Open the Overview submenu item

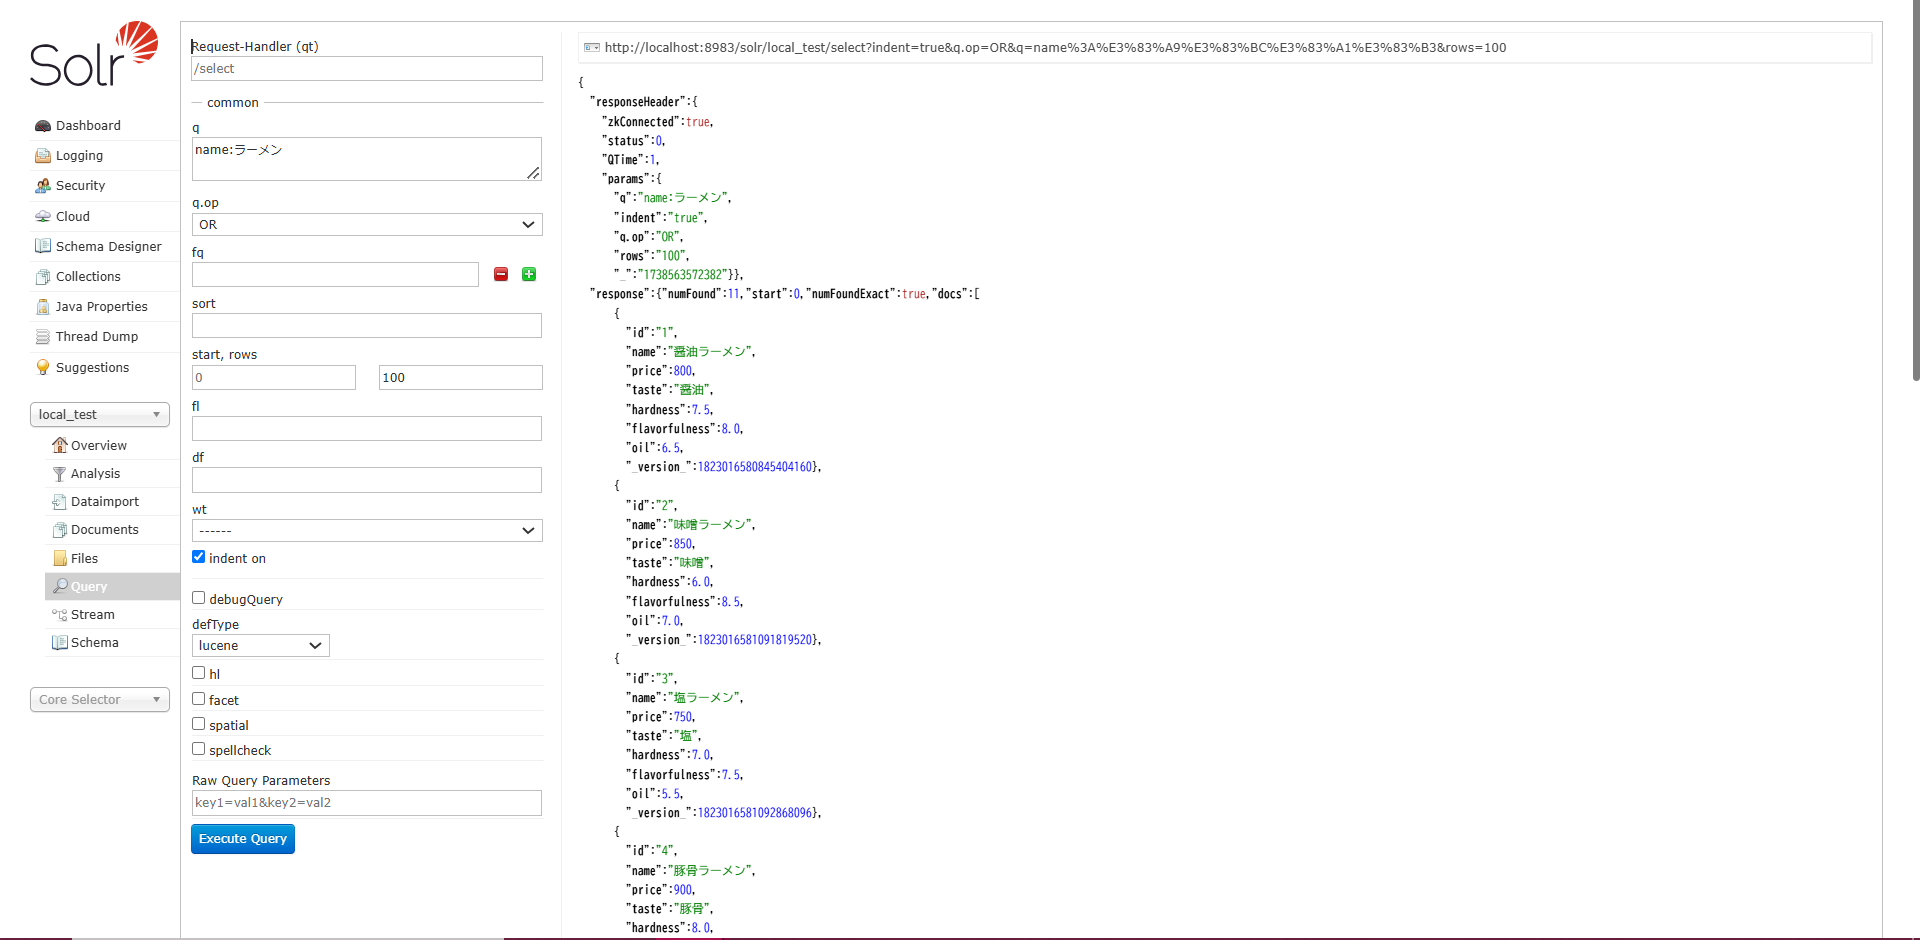tap(99, 446)
